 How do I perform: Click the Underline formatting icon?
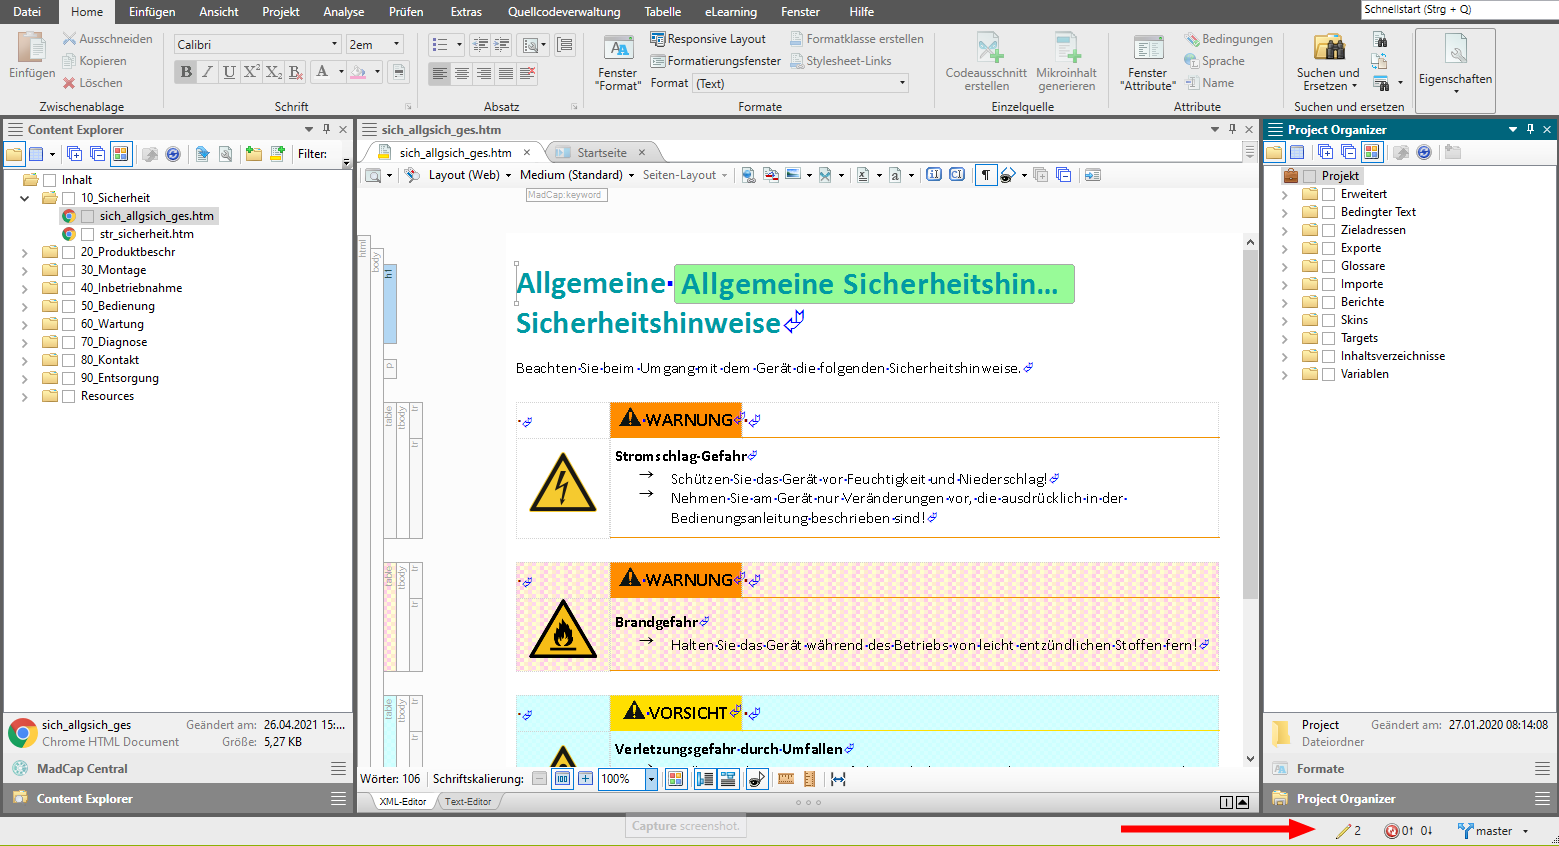[229, 72]
